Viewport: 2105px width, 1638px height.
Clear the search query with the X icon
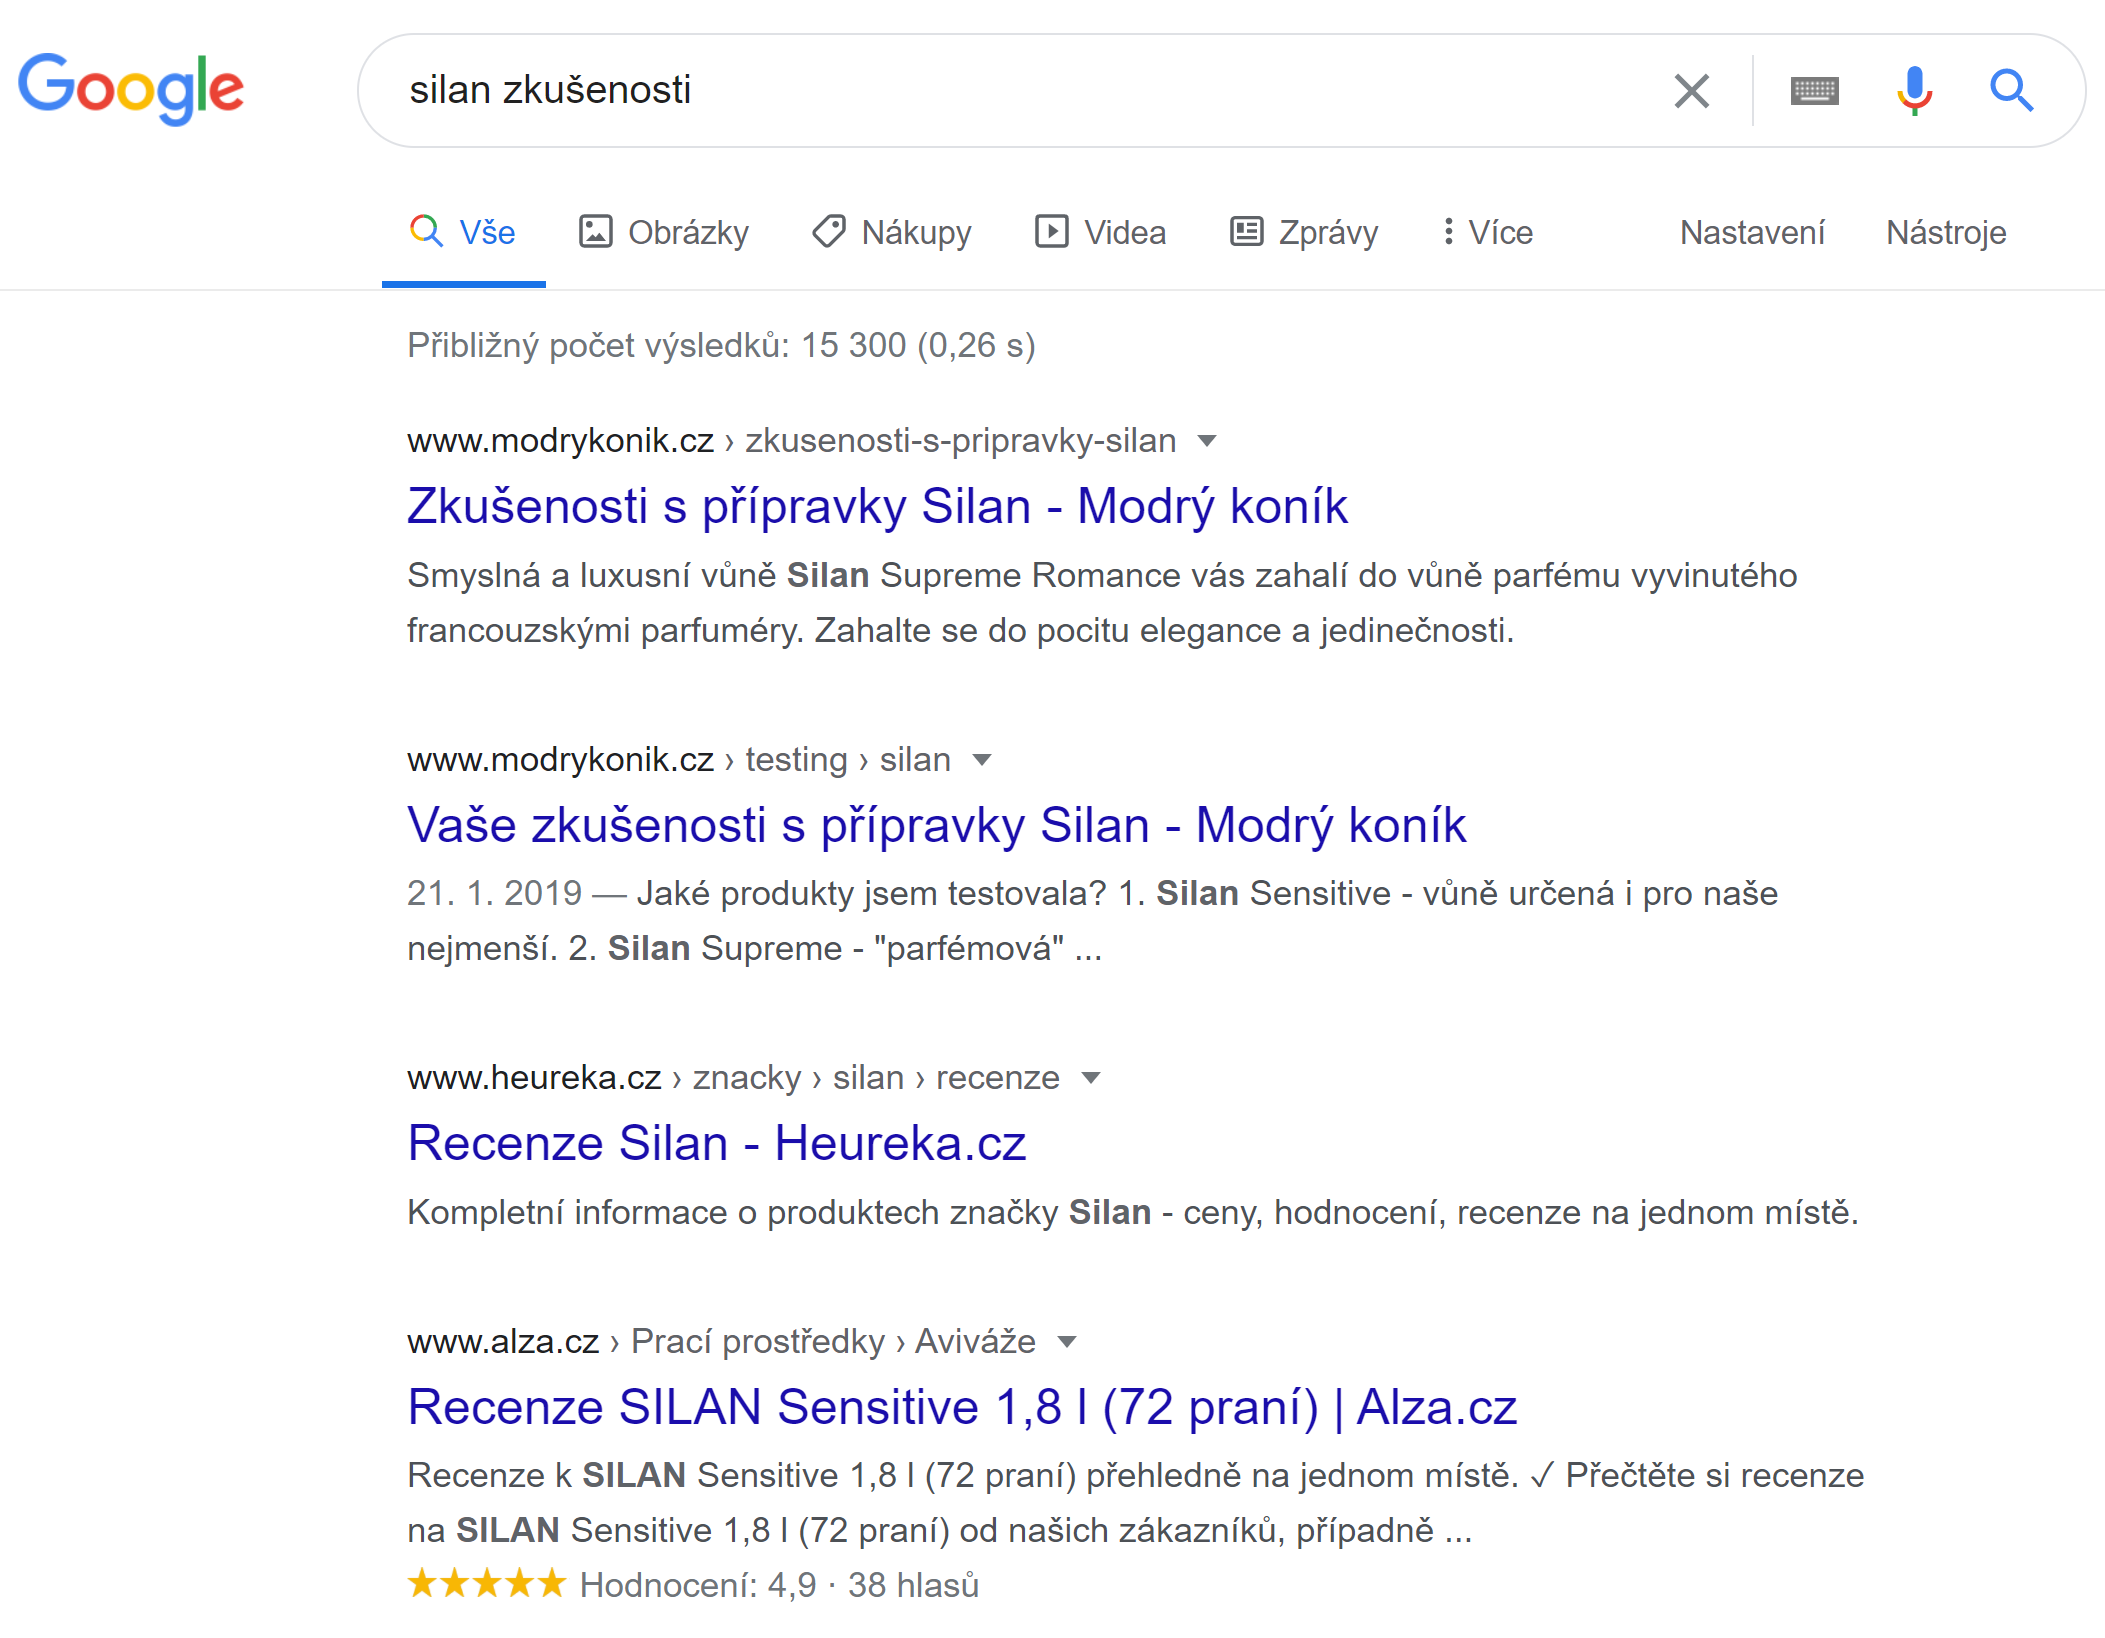1691,91
